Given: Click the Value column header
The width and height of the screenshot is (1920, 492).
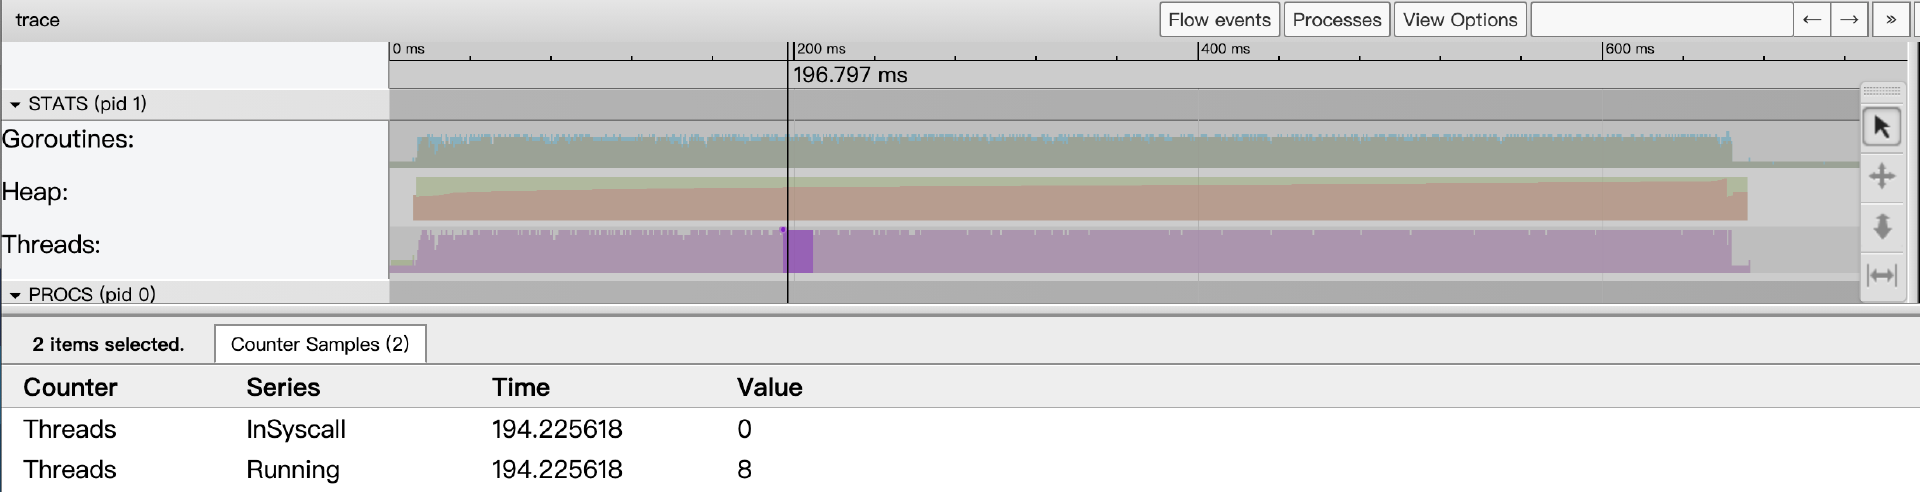Looking at the screenshot, I should [x=769, y=387].
